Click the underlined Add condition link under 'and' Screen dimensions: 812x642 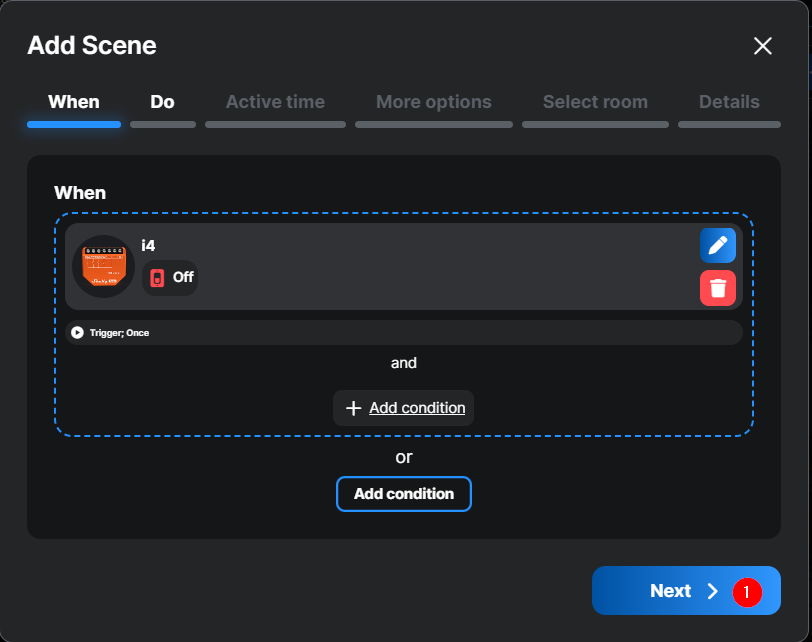(x=417, y=408)
